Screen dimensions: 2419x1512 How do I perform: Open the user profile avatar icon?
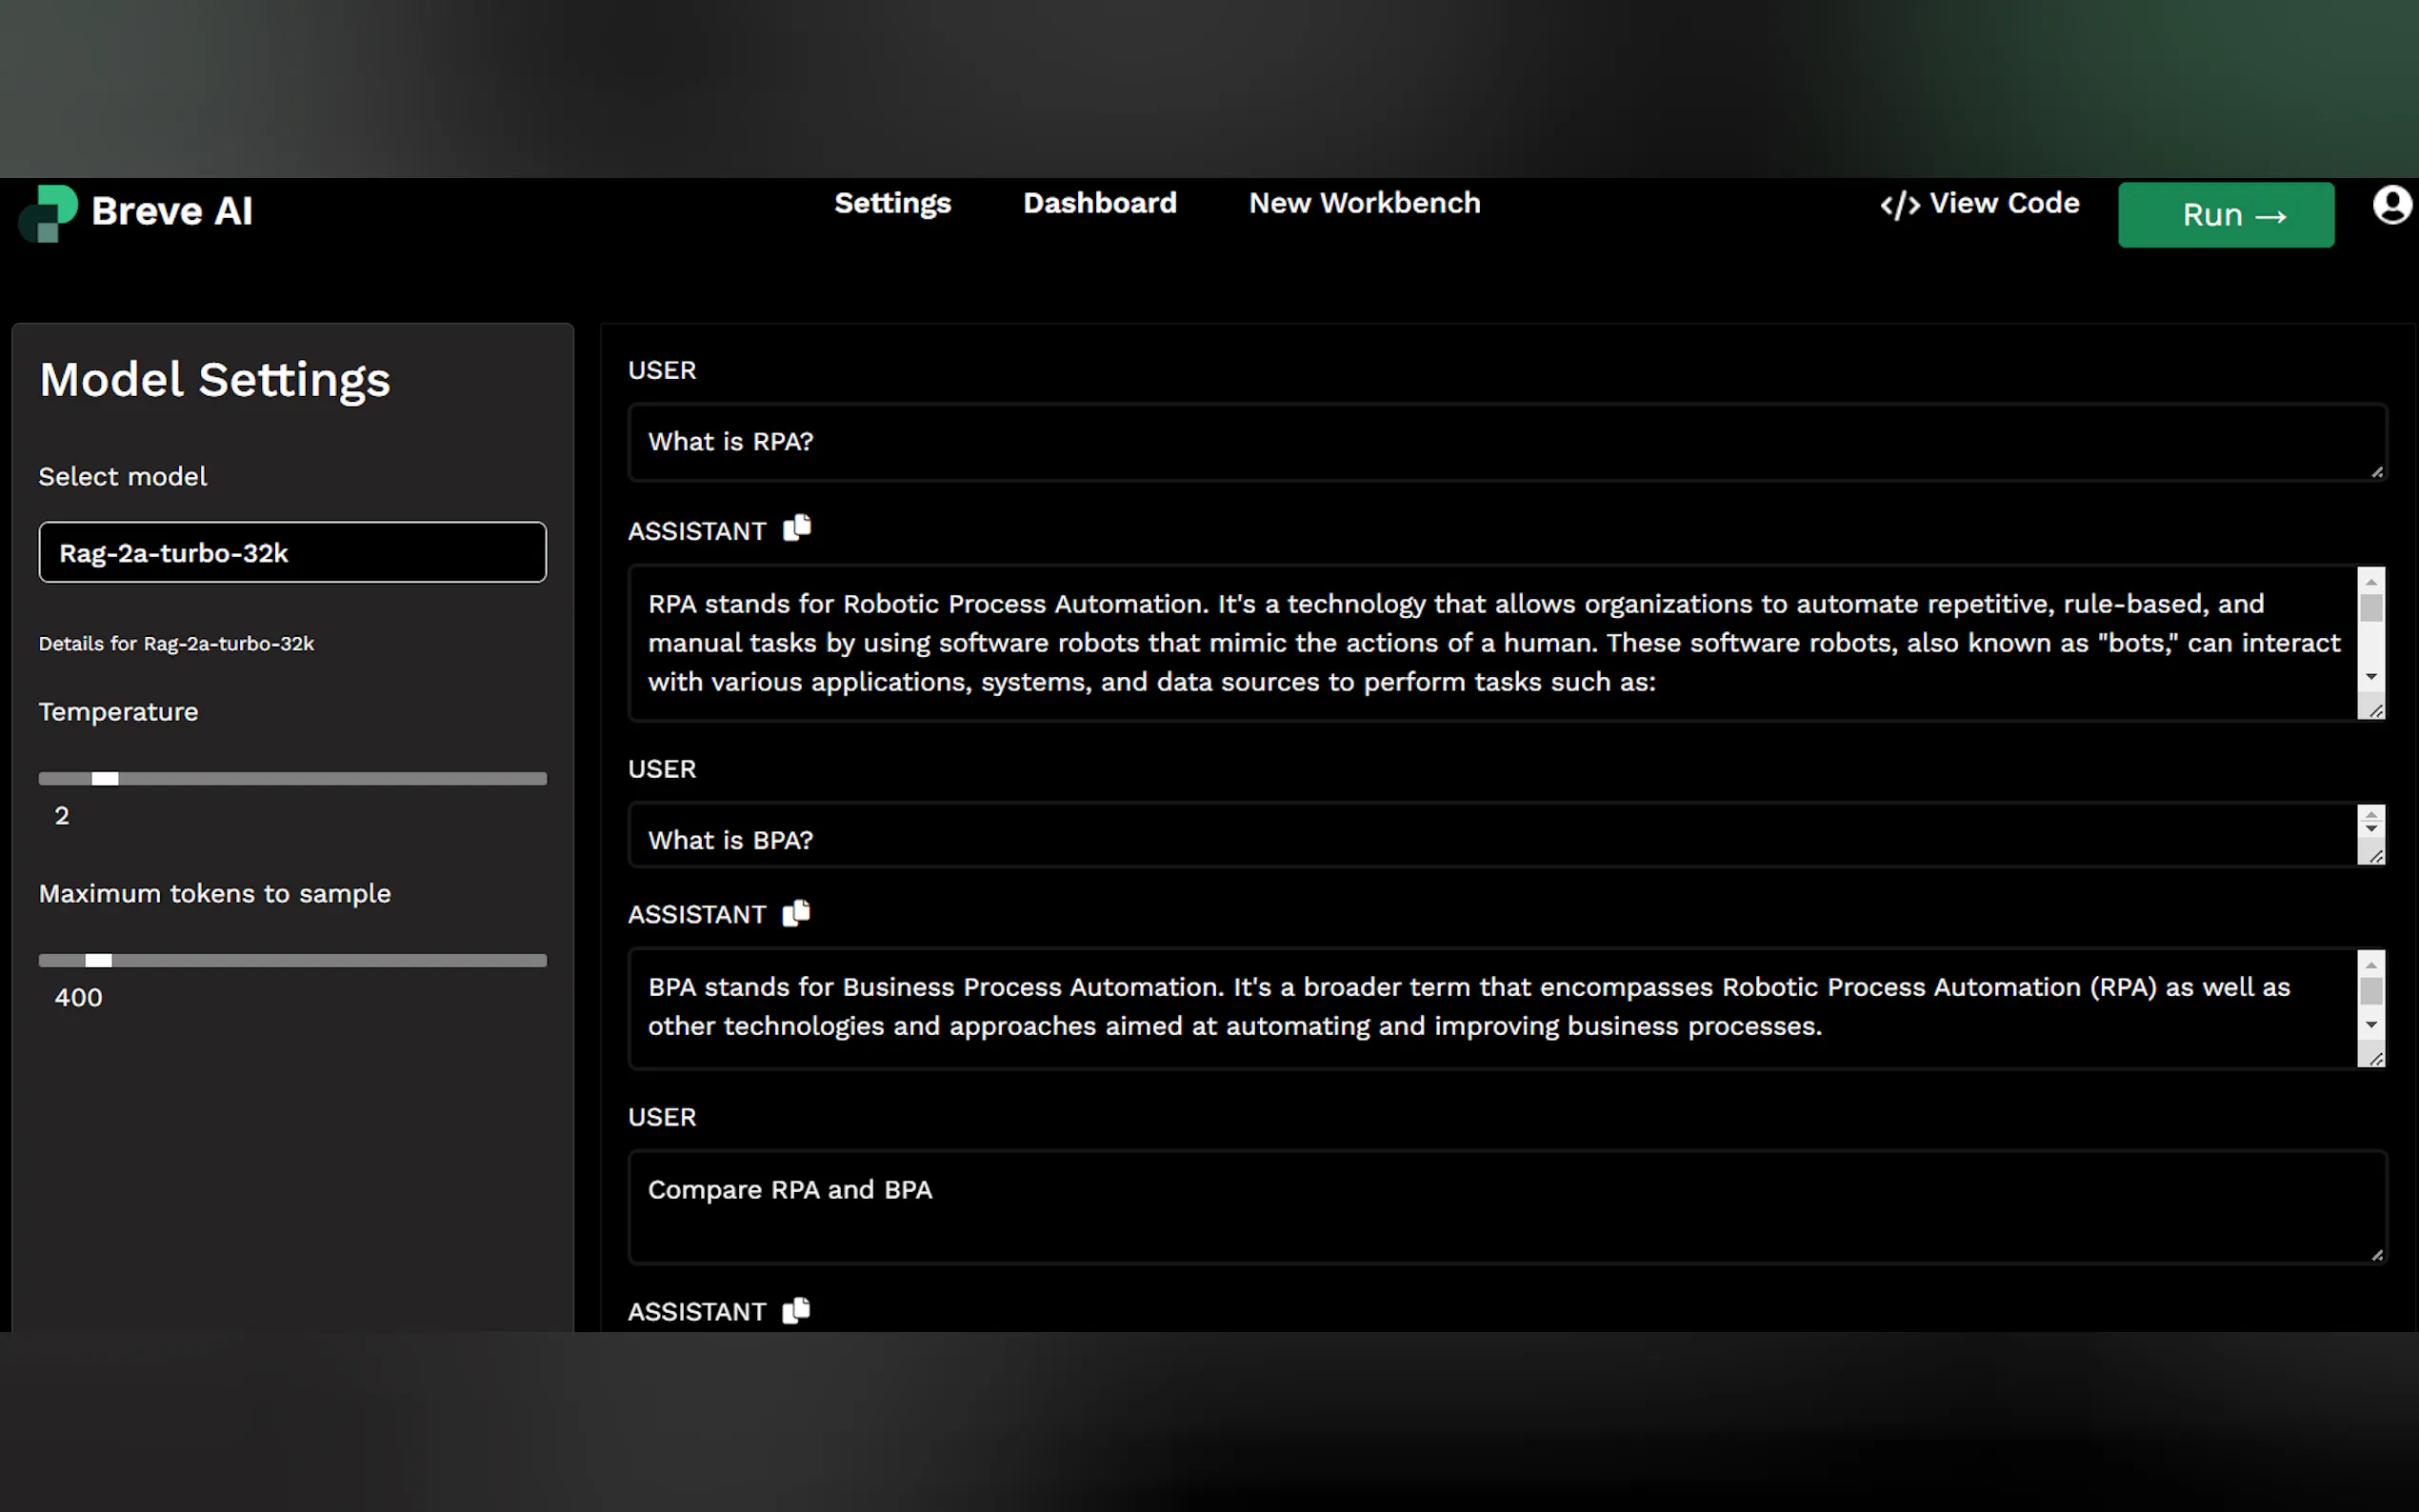(2391, 205)
